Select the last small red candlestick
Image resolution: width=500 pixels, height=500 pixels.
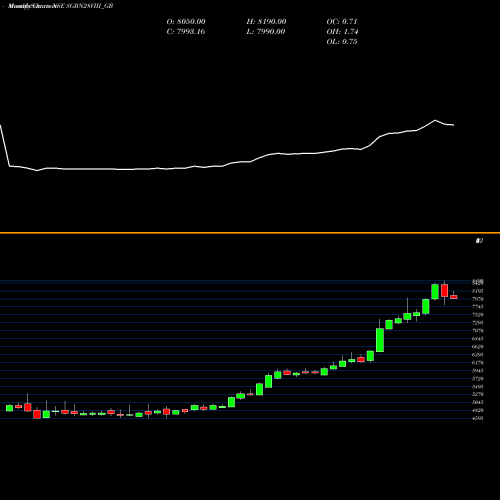point(454,297)
